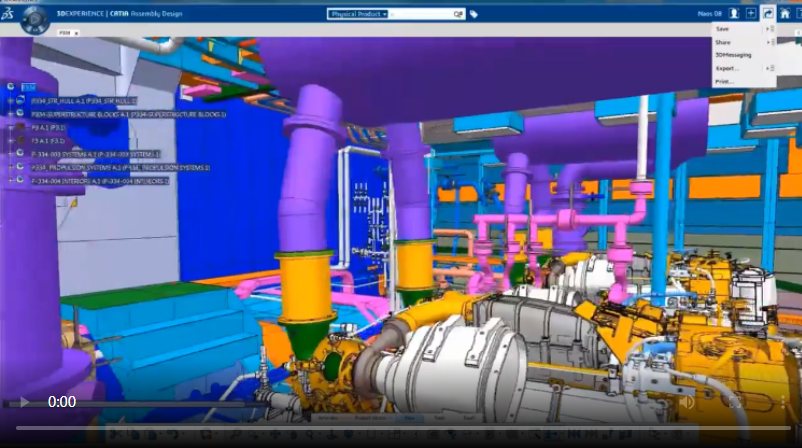Select the Share menu entry
Viewport: 802px width, 448px height.
[723, 42]
